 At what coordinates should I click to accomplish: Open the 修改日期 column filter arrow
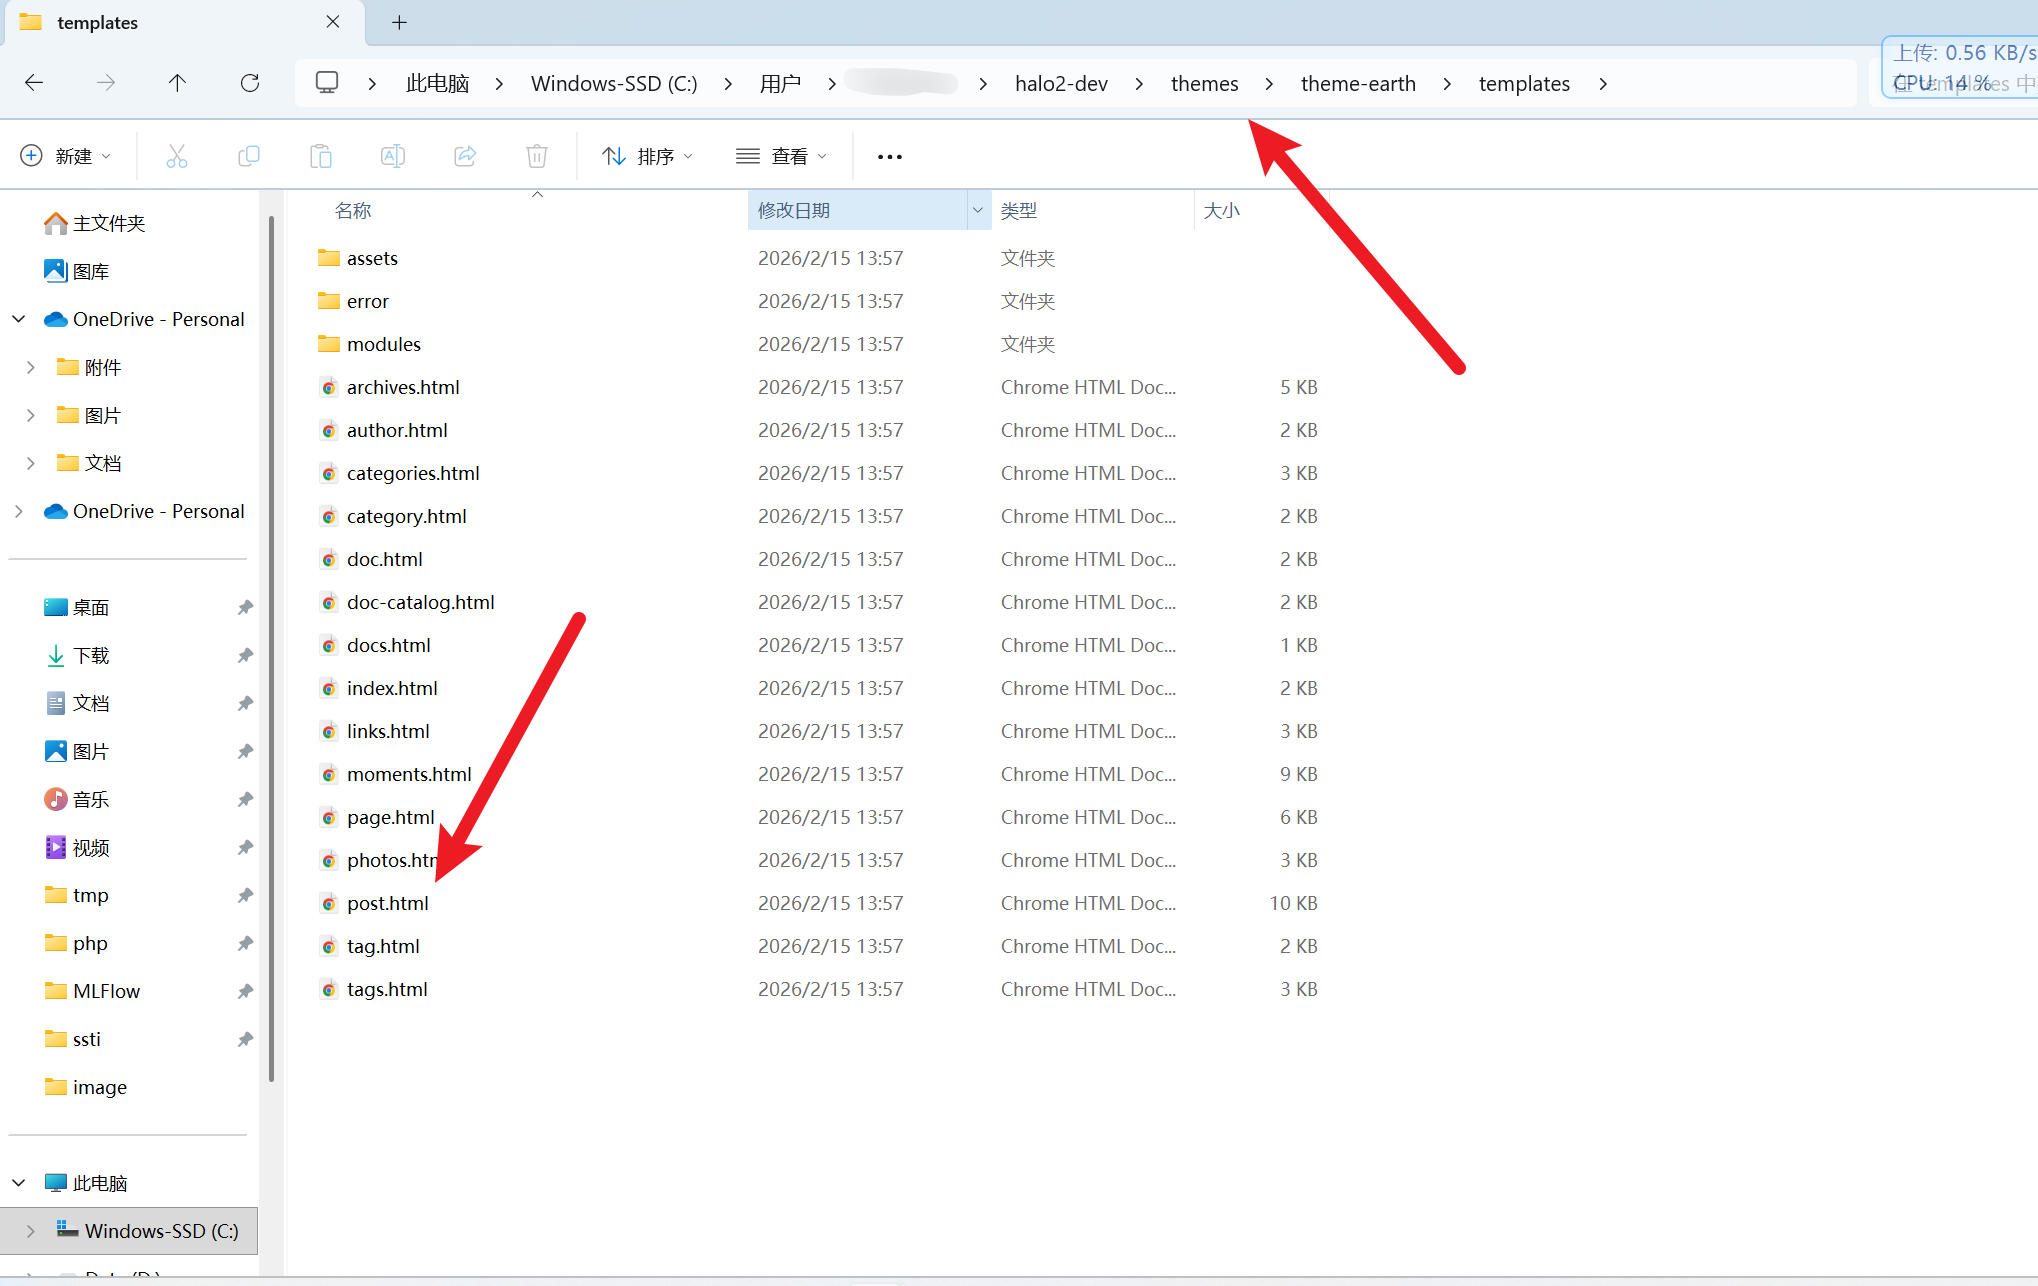tap(978, 210)
